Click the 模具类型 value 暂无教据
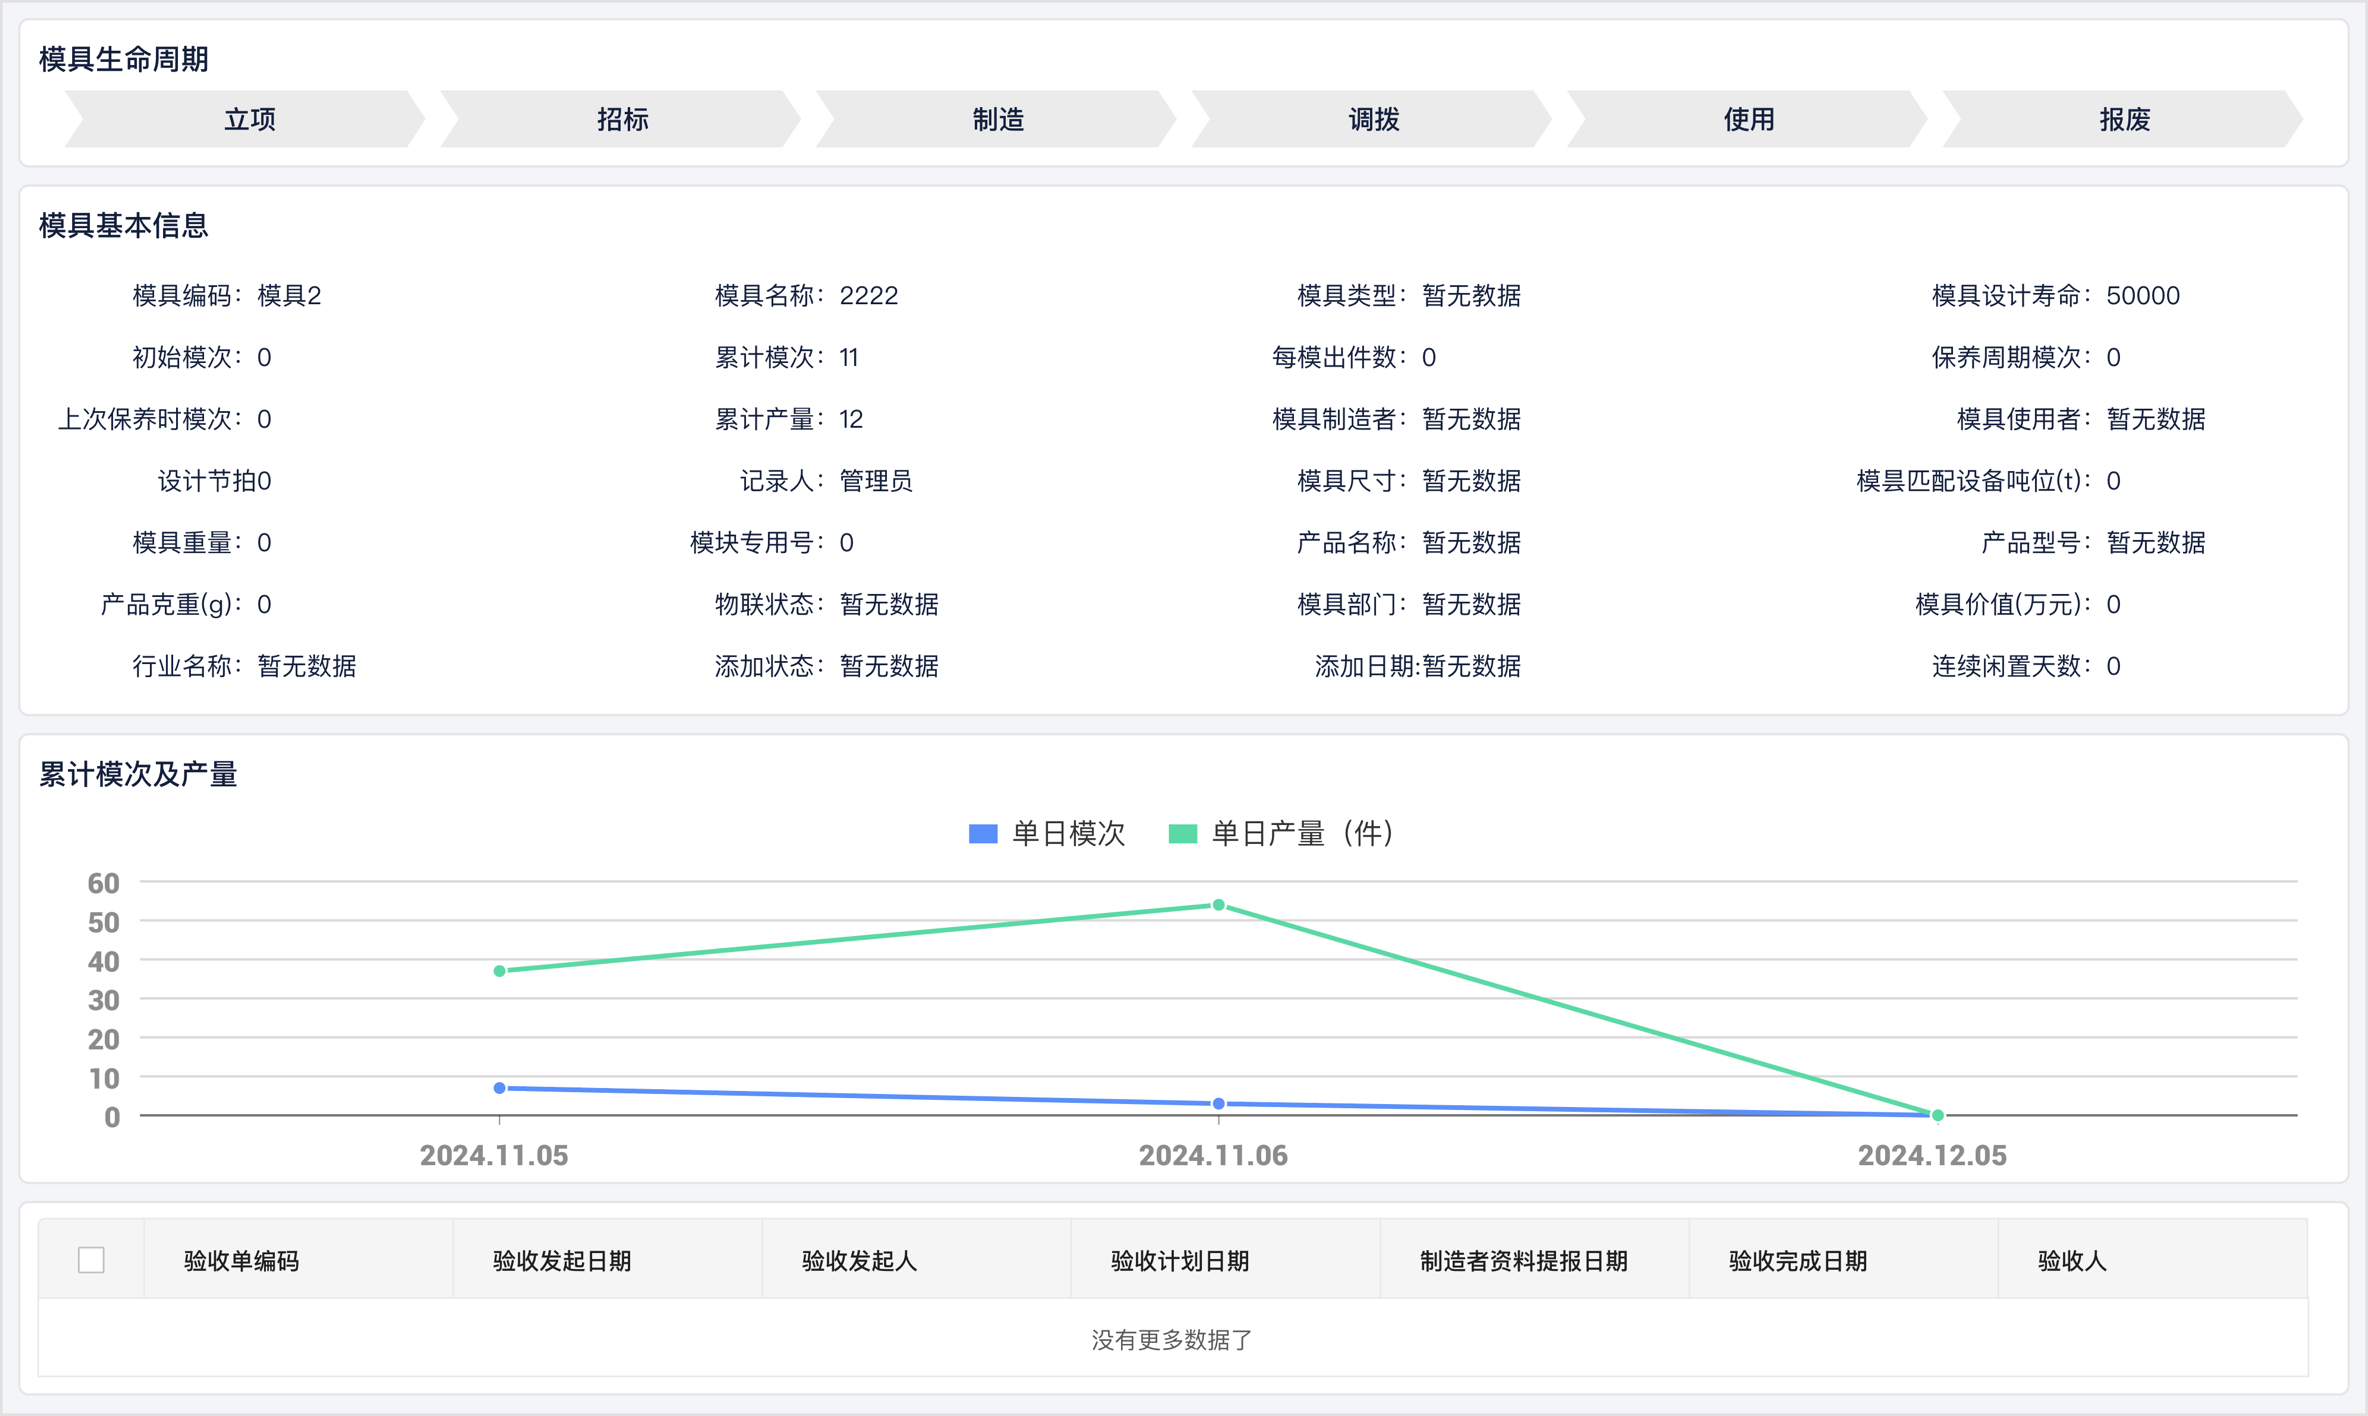Screen dimensions: 2368x1416 coord(1471,296)
